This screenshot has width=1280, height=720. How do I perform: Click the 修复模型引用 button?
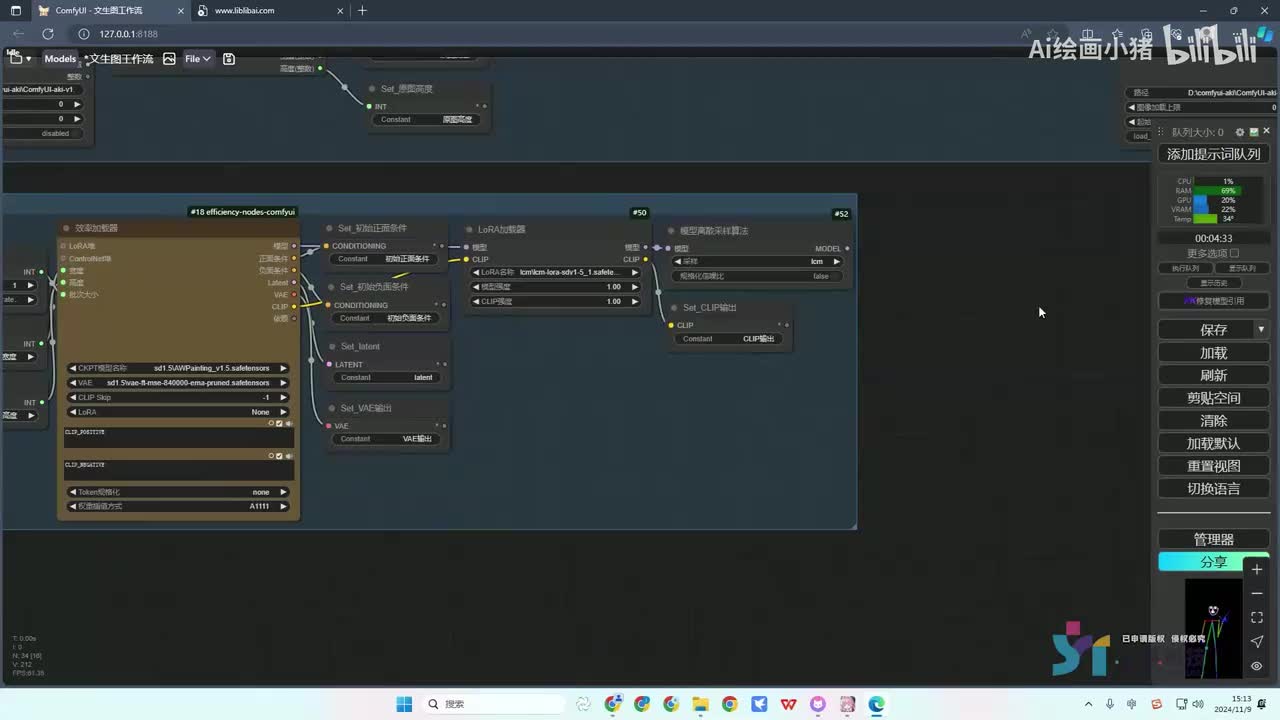click(1213, 301)
